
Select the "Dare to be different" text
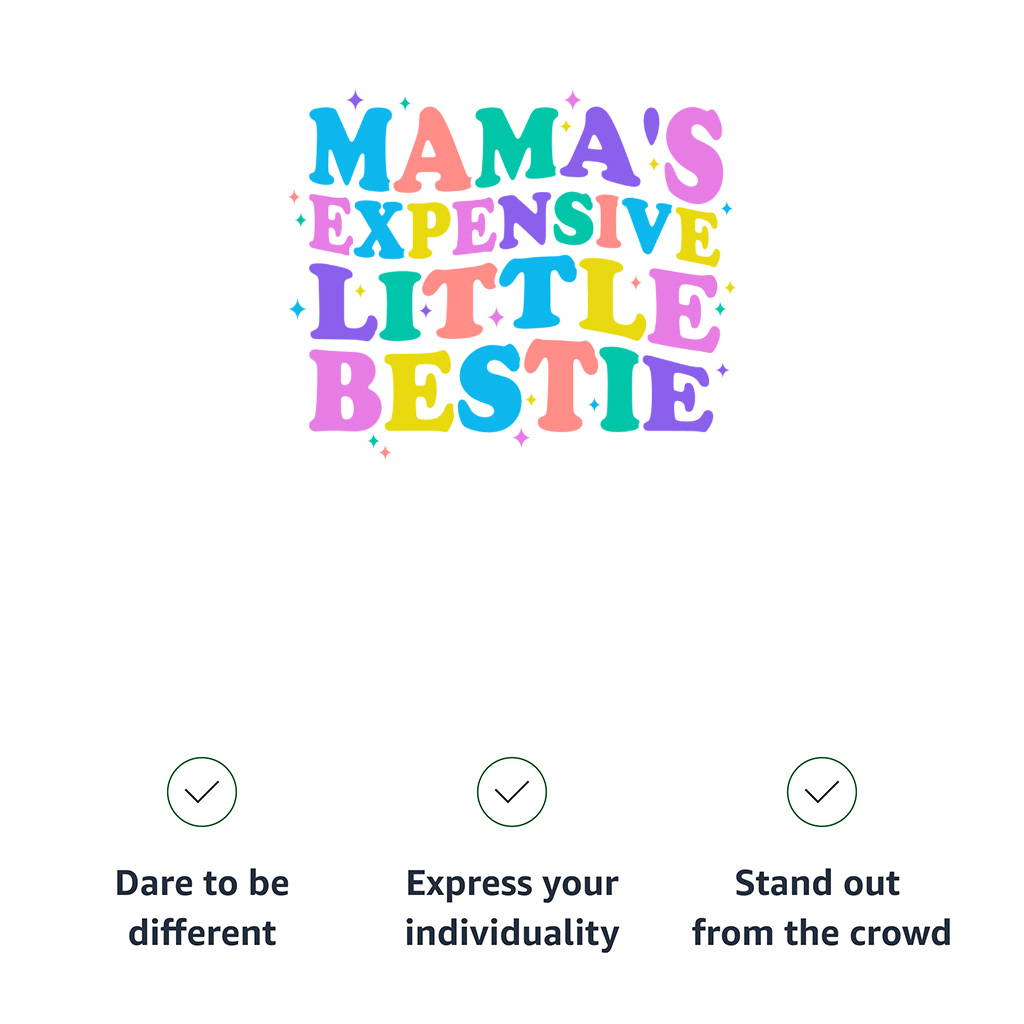(202, 908)
